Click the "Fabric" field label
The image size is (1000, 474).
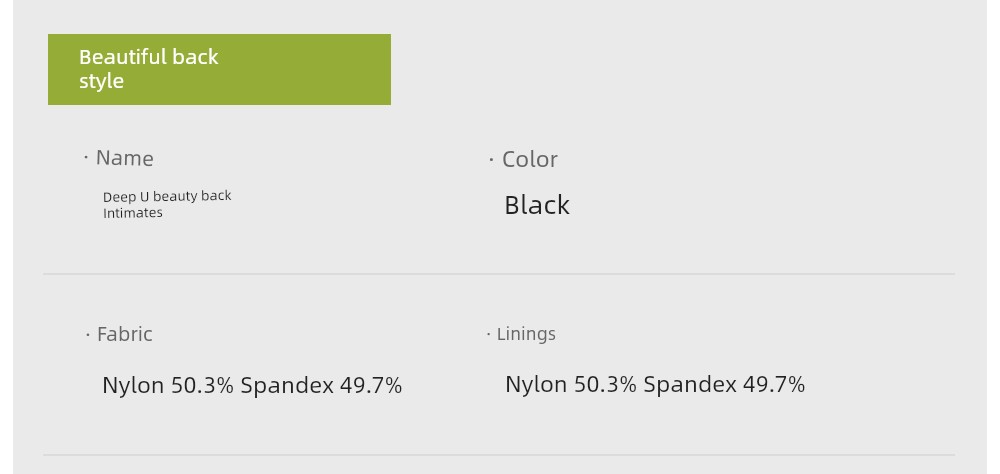(125, 334)
